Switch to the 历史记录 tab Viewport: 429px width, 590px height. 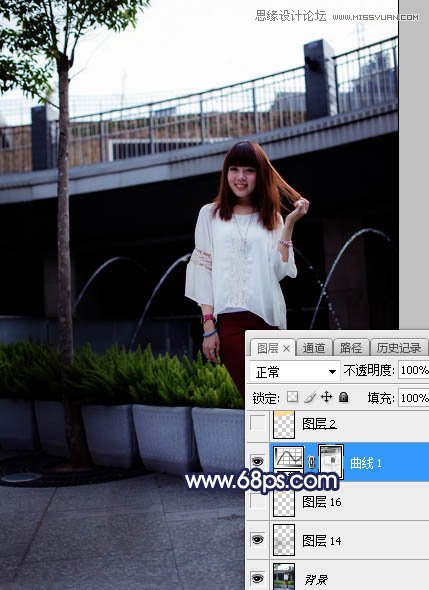tap(399, 348)
